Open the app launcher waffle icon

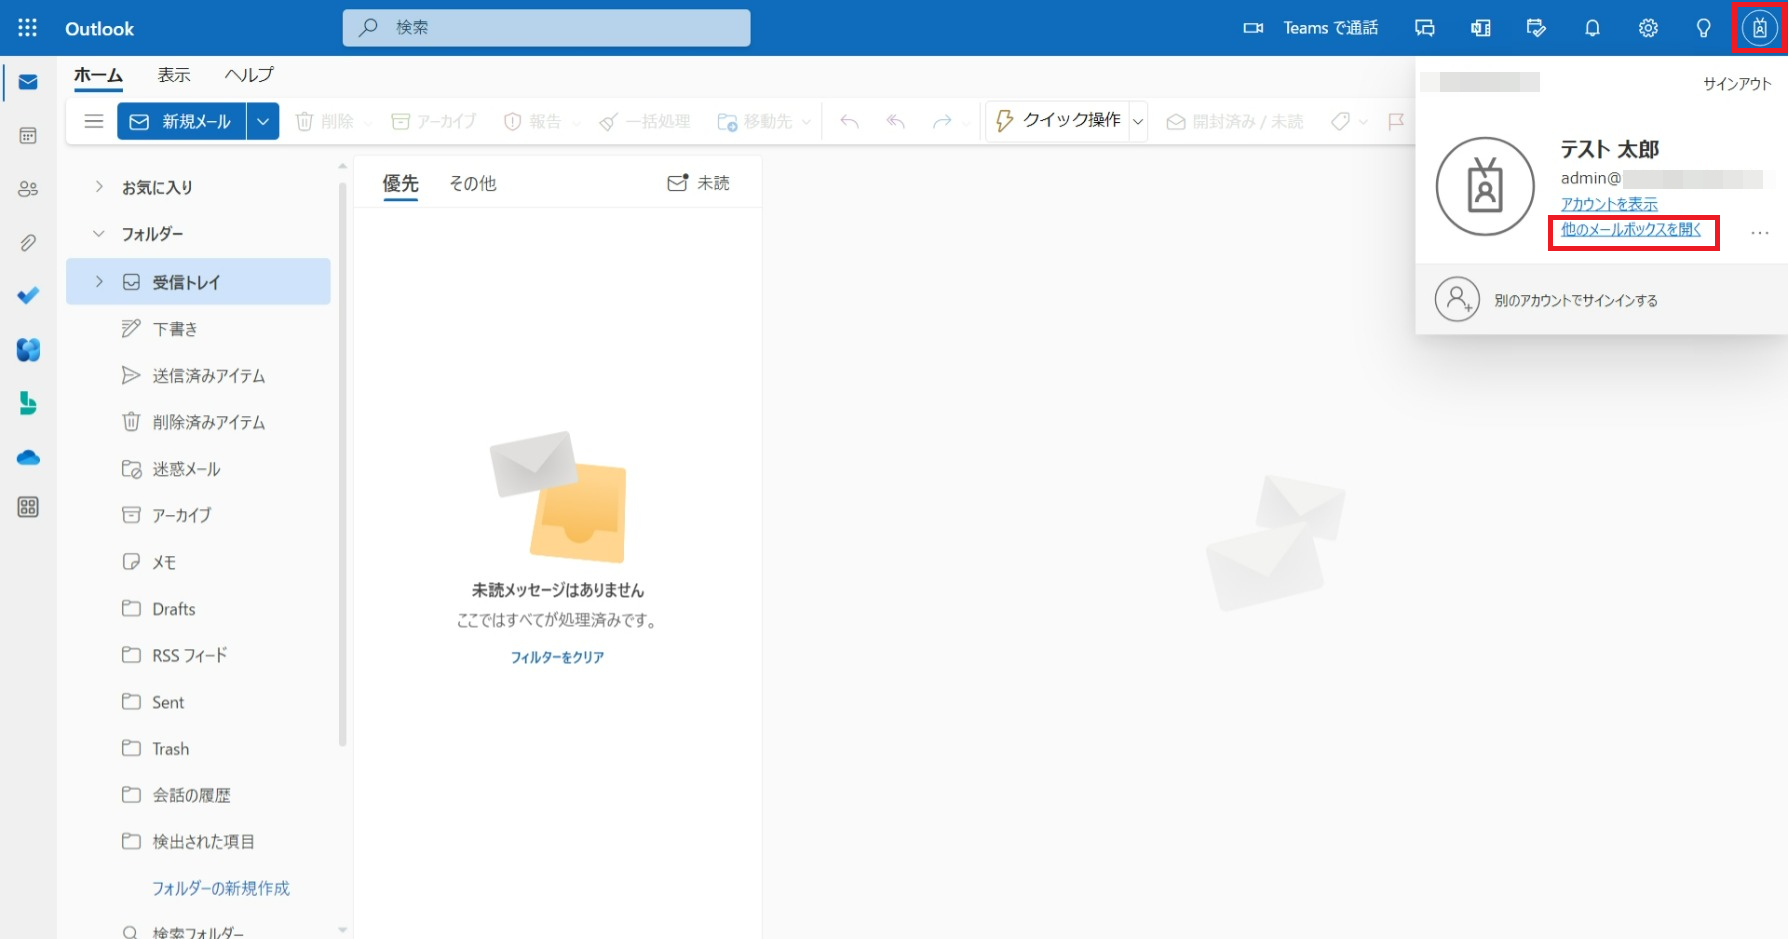click(27, 28)
